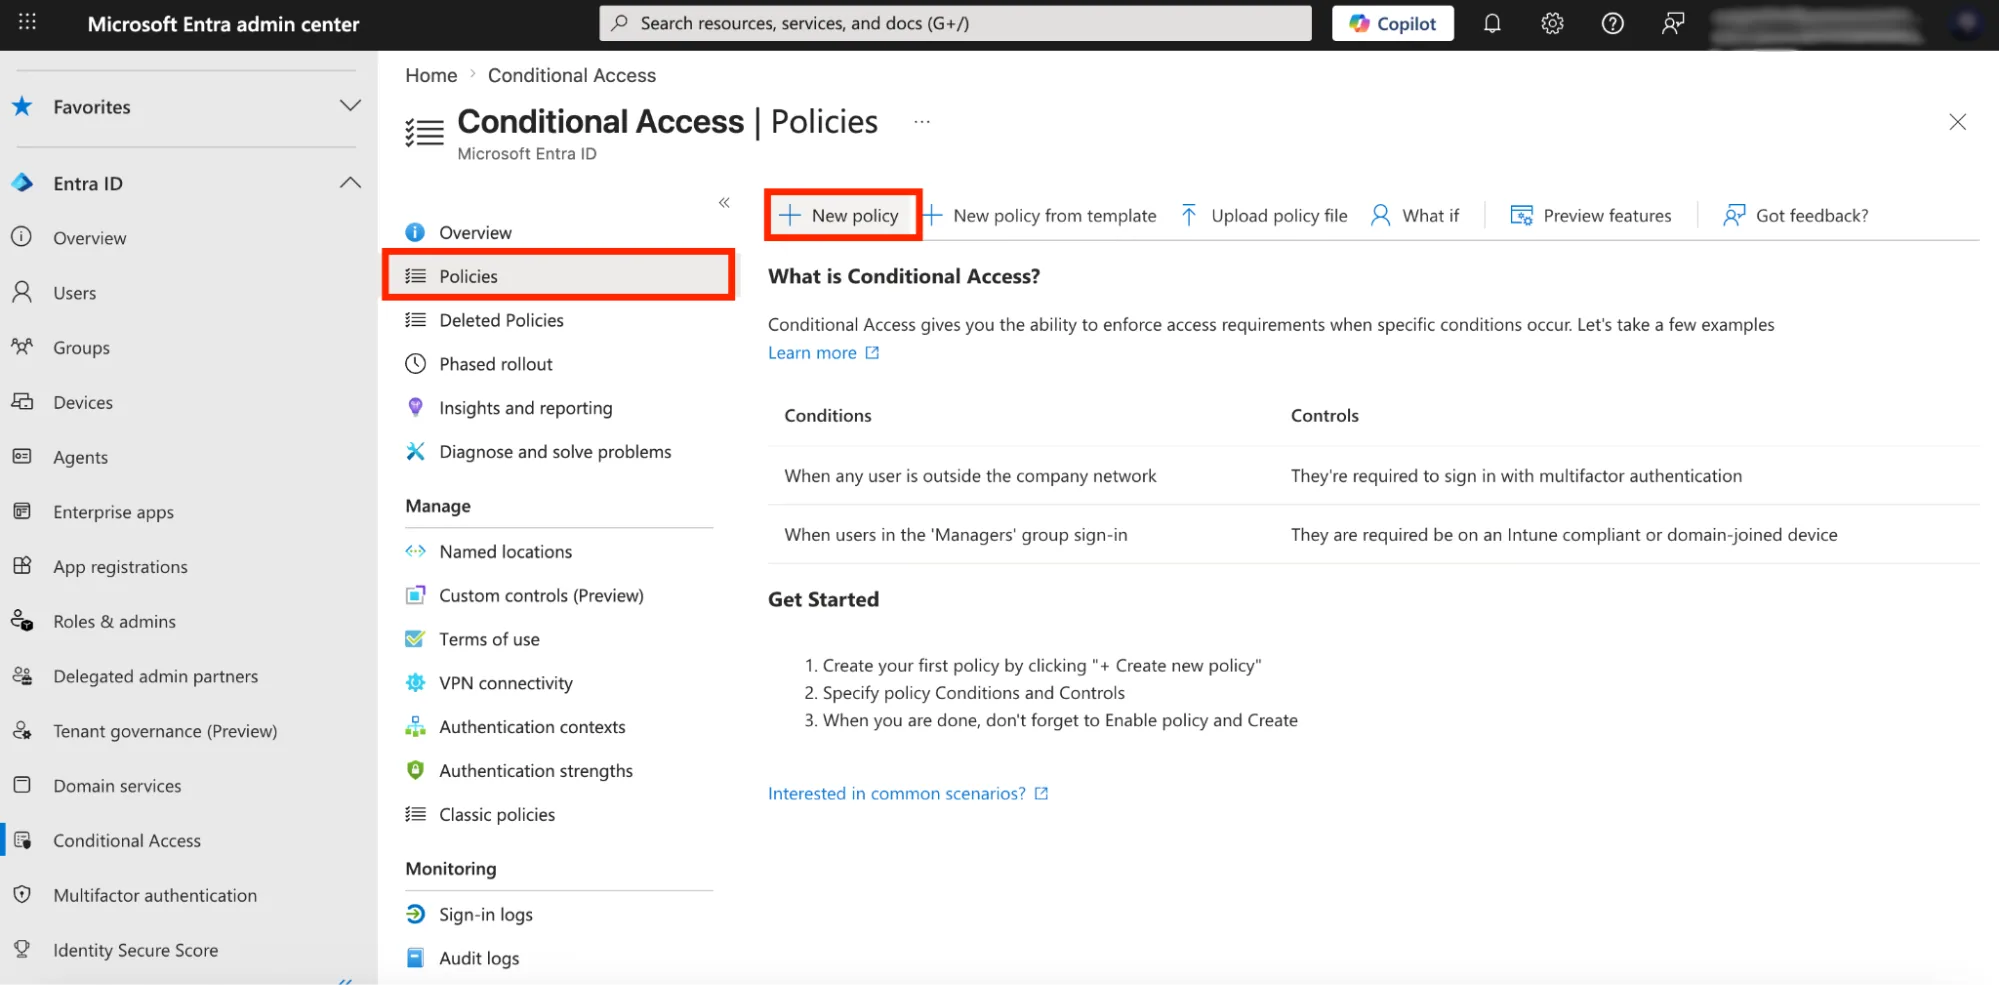Open the notifications bell icon
Image resolution: width=1999 pixels, height=985 pixels.
(x=1491, y=23)
